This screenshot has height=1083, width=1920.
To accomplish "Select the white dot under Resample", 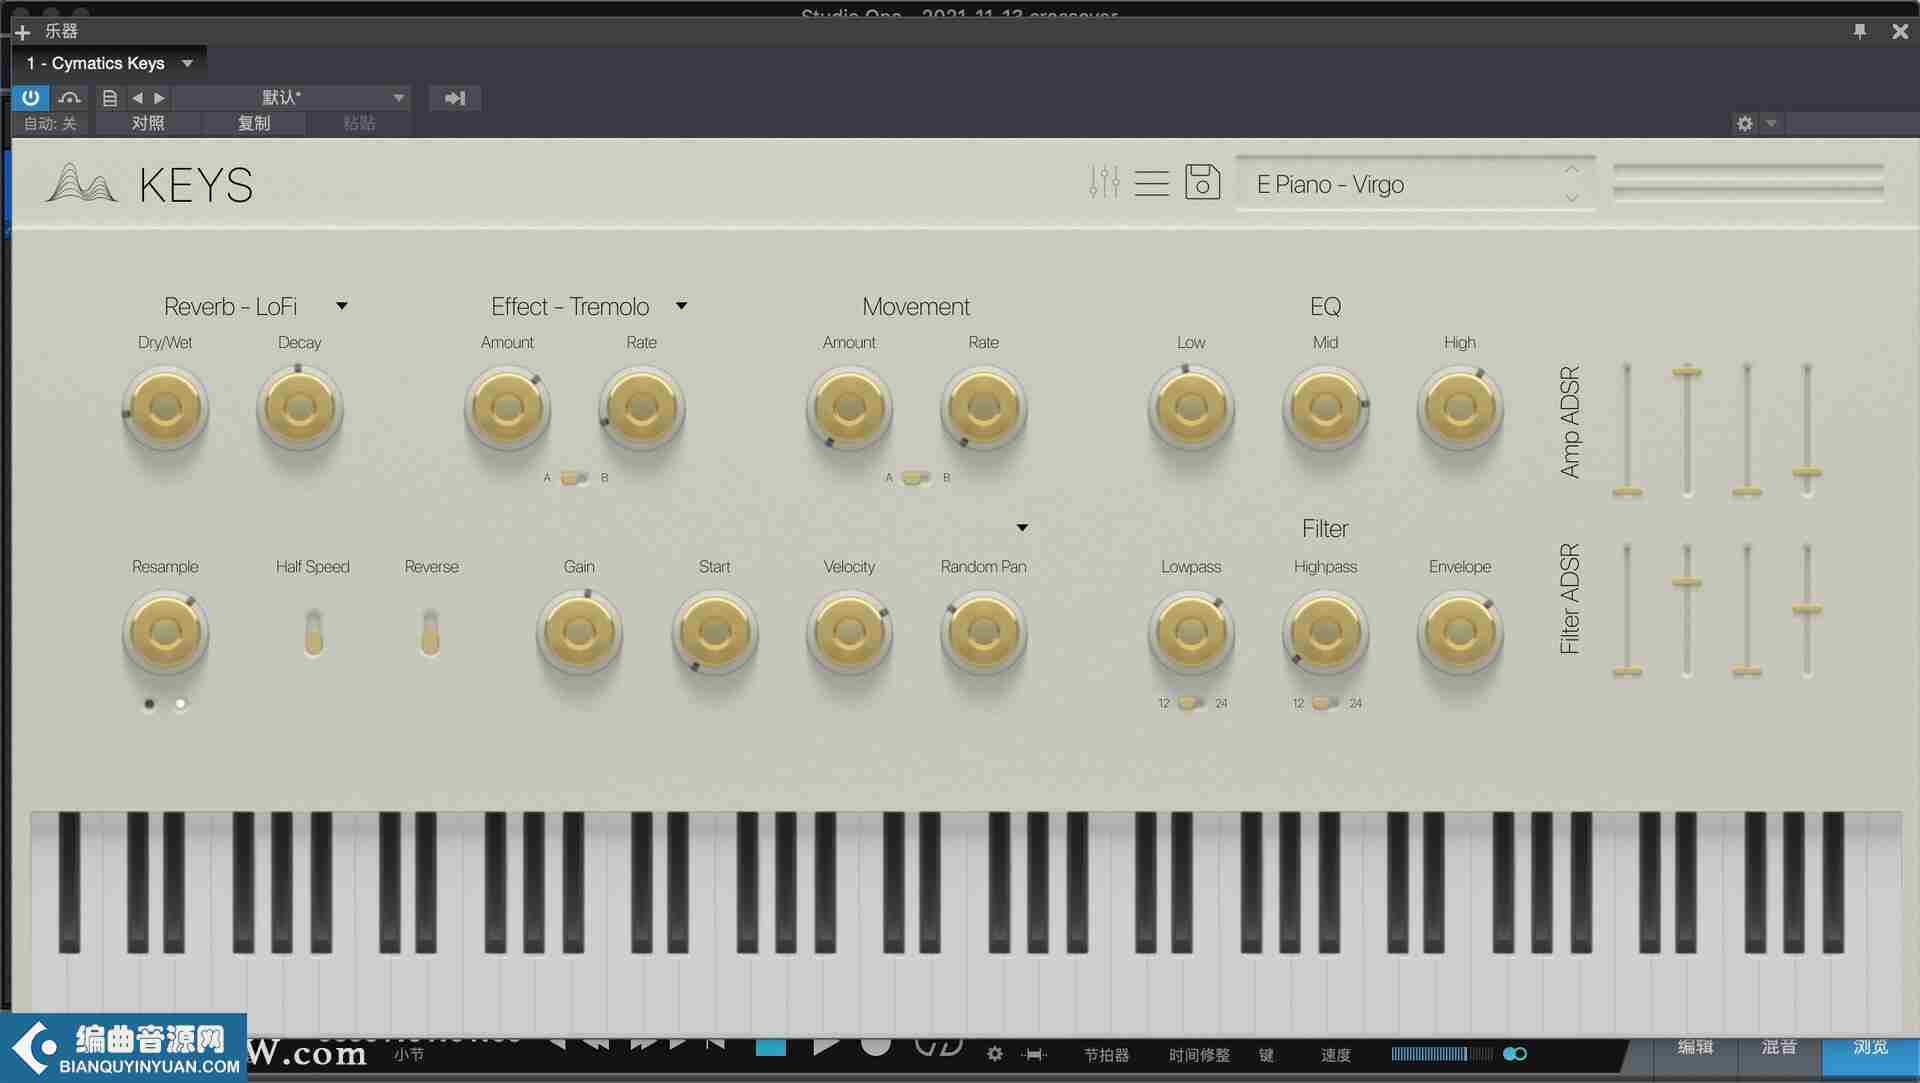I will (180, 704).
